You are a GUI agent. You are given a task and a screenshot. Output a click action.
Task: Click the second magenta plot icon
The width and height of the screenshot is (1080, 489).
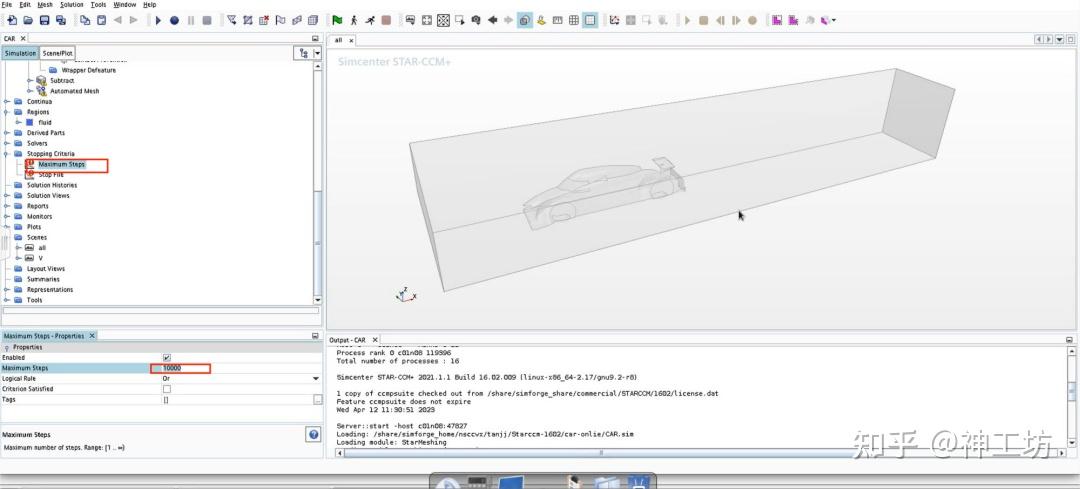pos(793,20)
